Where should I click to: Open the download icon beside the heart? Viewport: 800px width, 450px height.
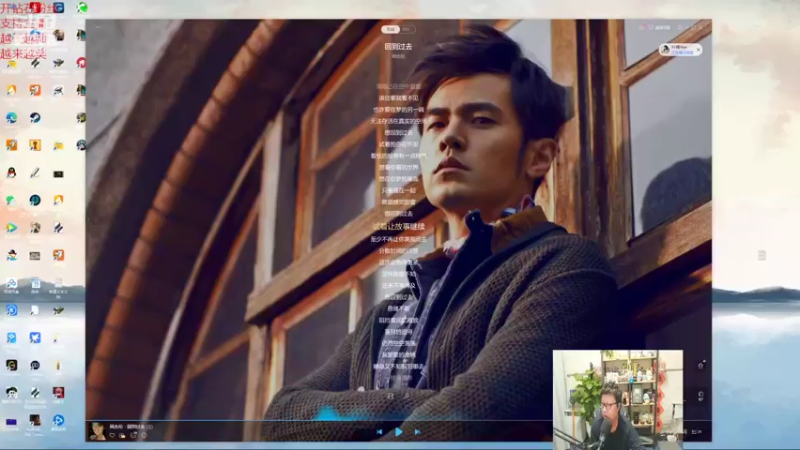pyautogui.click(x=122, y=435)
